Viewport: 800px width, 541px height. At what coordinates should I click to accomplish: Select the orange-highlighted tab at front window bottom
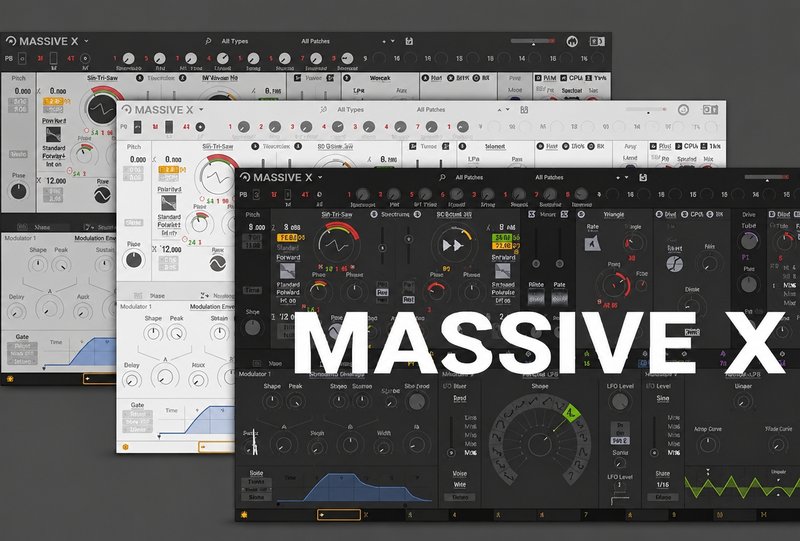tap(339, 514)
